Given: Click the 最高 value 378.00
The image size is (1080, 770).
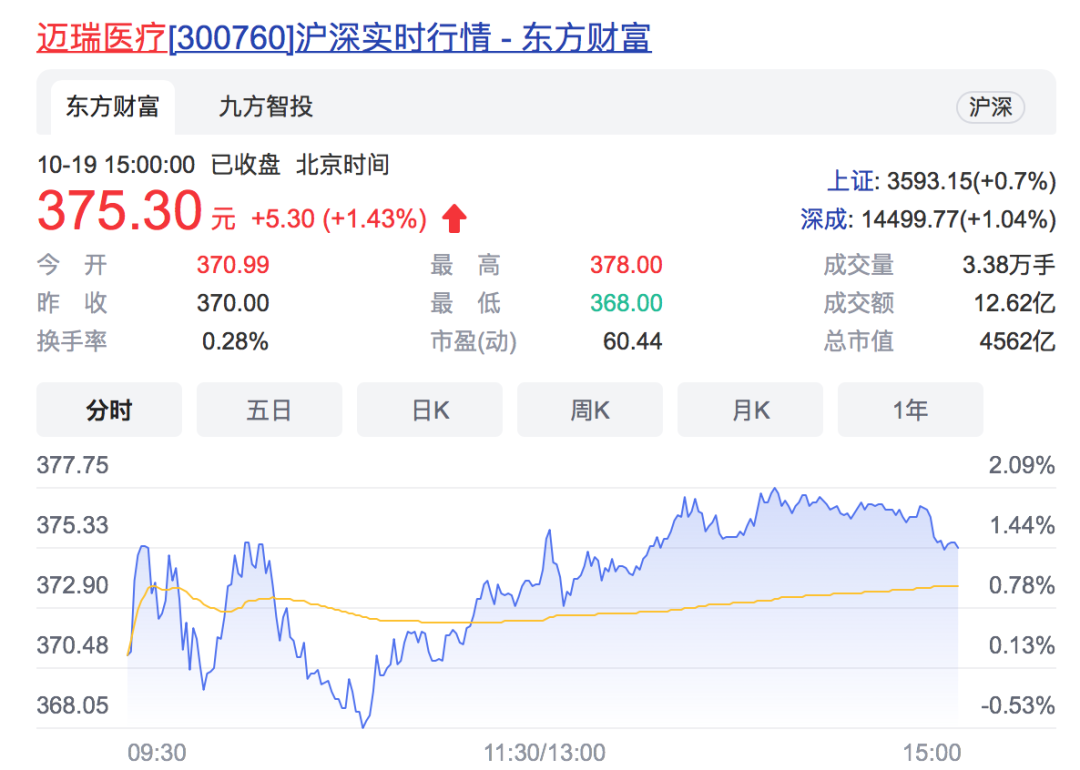Looking at the screenshot, I should (x=625, y=265).
